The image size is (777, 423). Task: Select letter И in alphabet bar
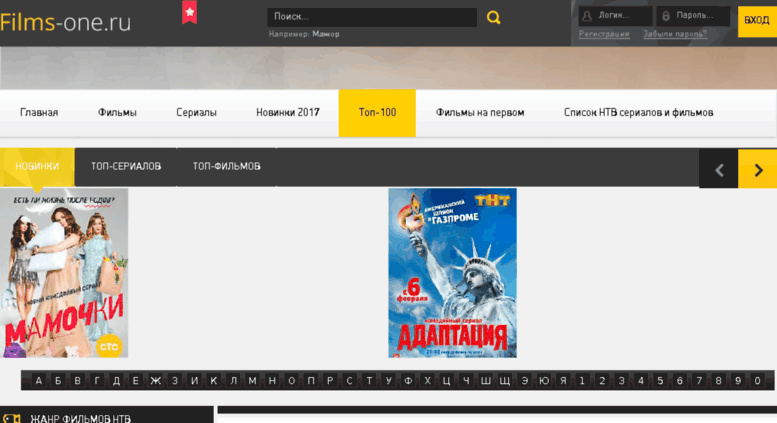point(194,380)
